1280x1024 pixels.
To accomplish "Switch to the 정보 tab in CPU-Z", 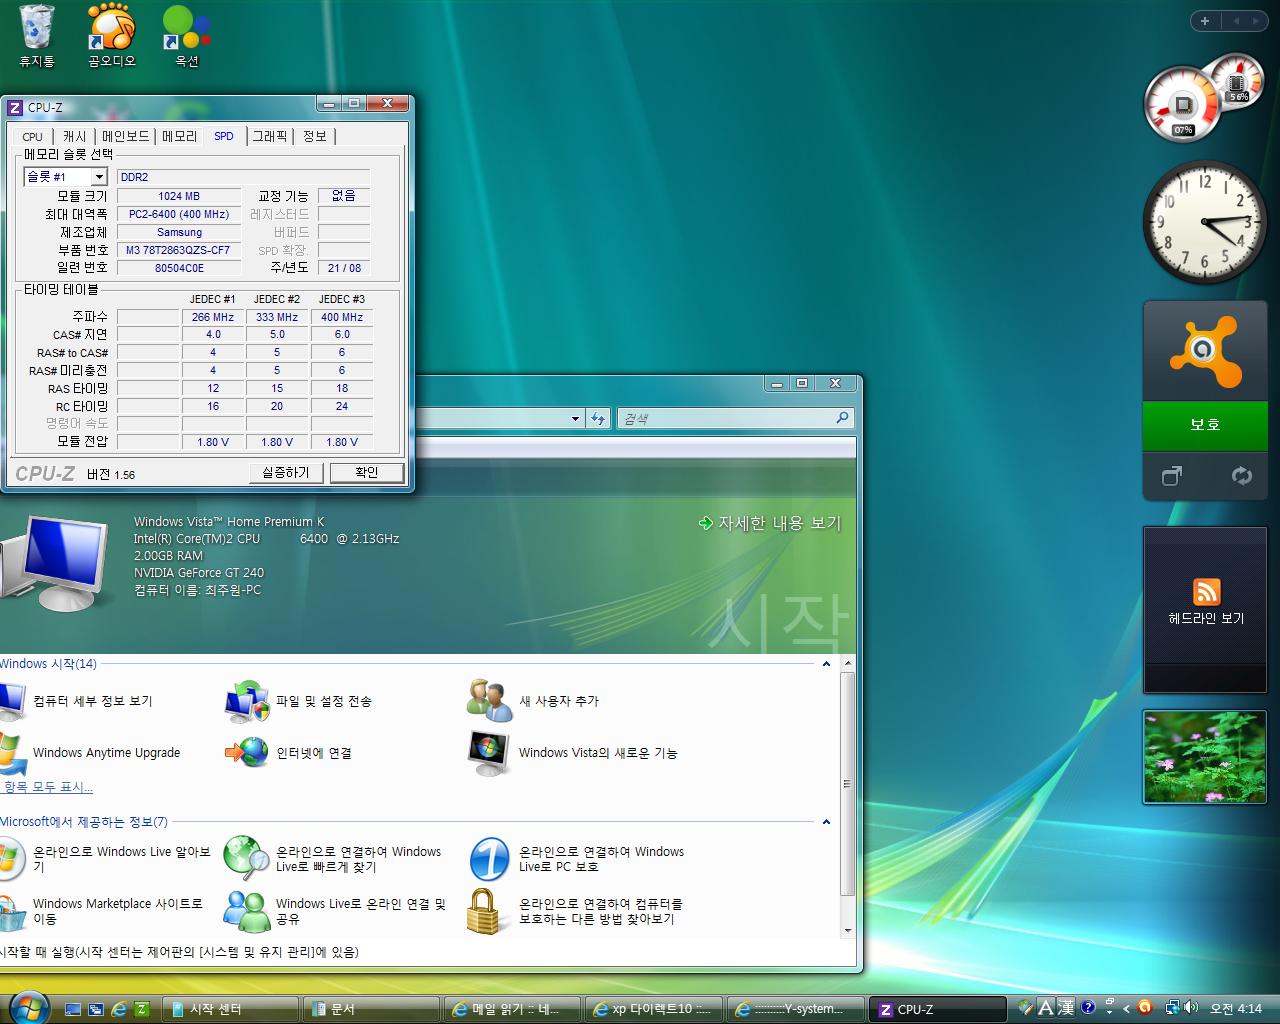I will pos(315,136).
